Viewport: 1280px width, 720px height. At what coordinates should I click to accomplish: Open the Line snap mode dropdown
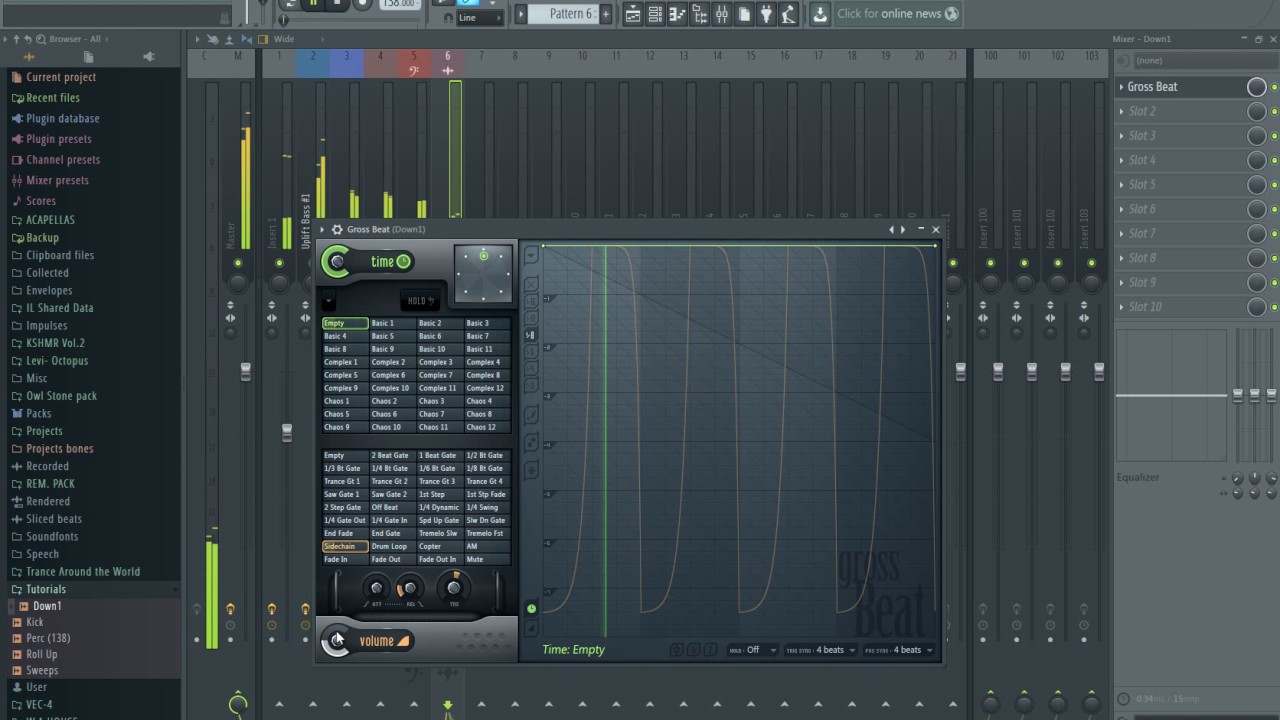pyautogui.click(x=480, y=18)
